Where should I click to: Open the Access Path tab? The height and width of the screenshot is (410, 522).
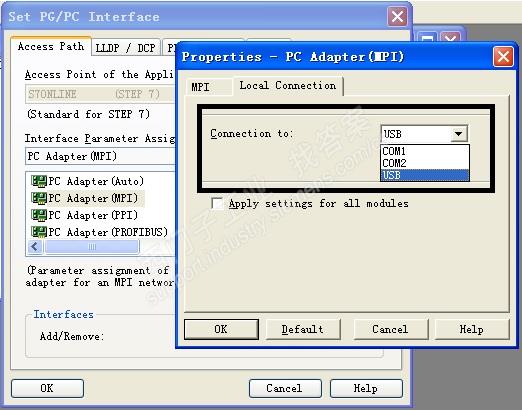click(51, 46)
